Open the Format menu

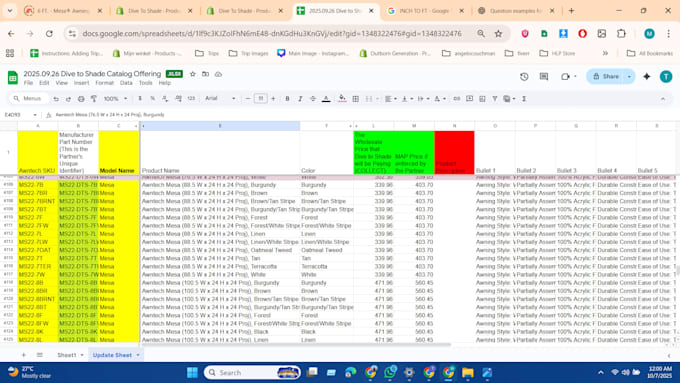tap(105, 83)
